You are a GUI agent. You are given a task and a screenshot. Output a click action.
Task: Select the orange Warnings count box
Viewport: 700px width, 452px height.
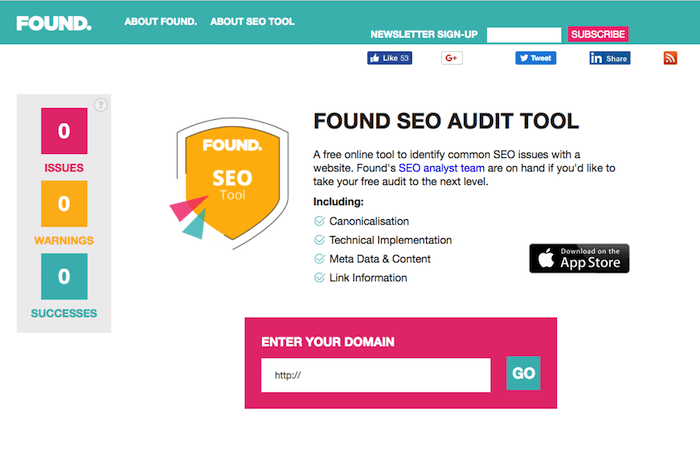(x=64, y=204)
